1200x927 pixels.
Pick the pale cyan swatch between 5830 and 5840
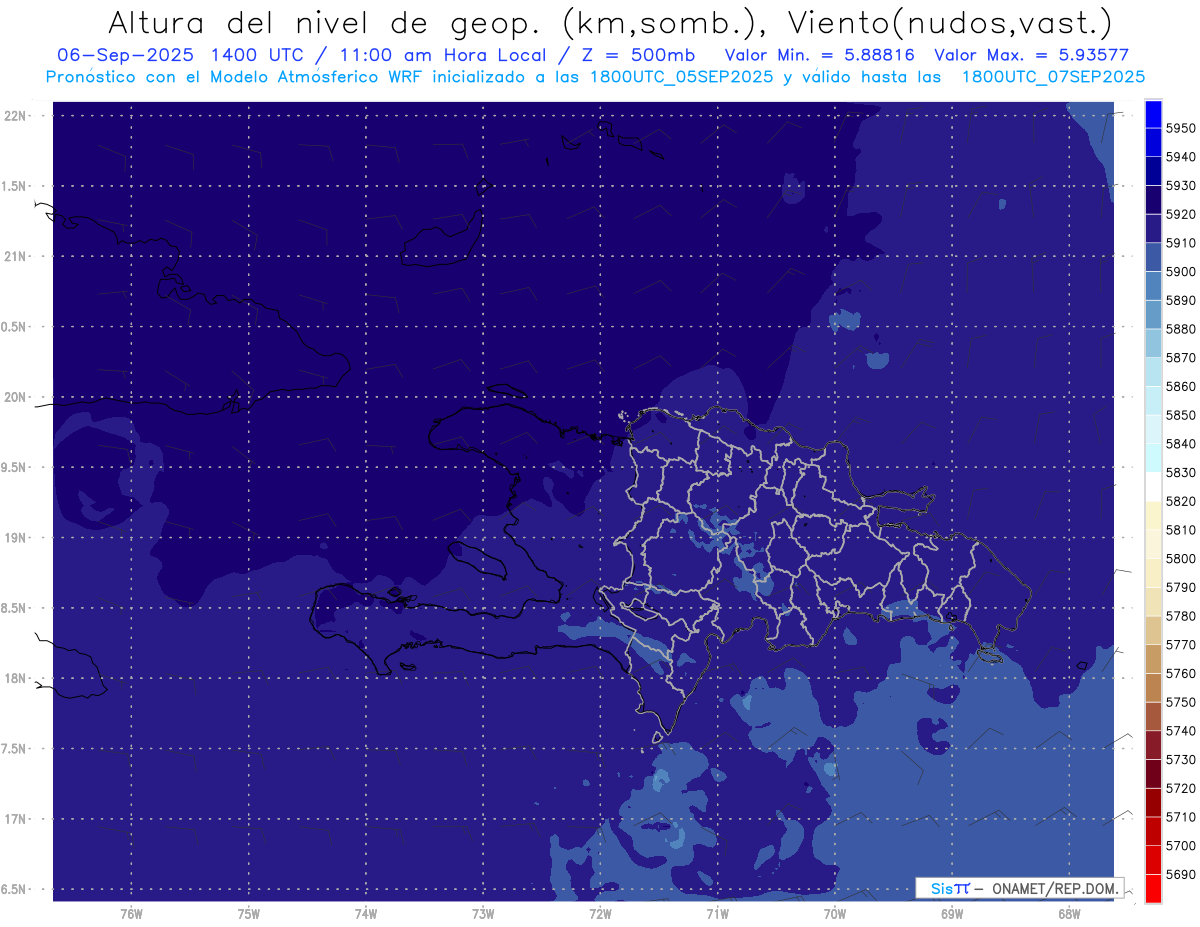(1152, 457)
